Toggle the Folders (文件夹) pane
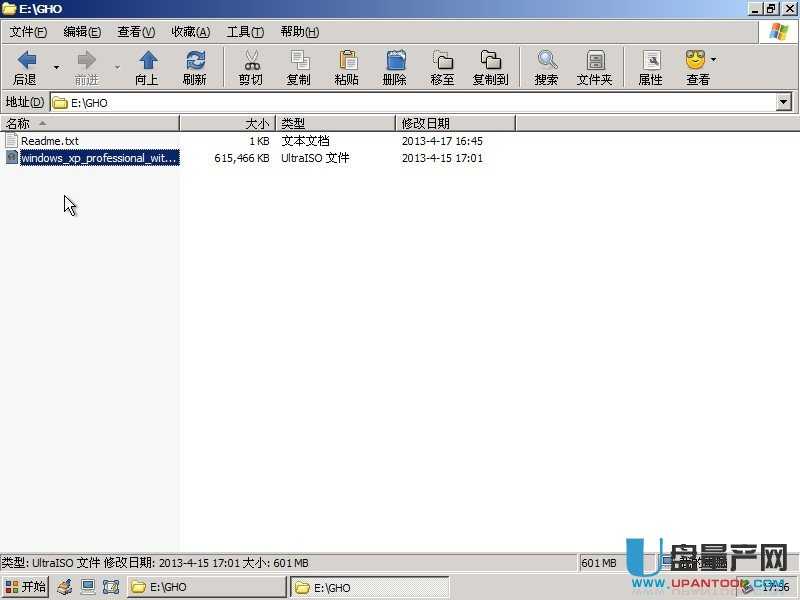This screenshot has width=800, height=600. pyautogui.click(x=594, y=68)
